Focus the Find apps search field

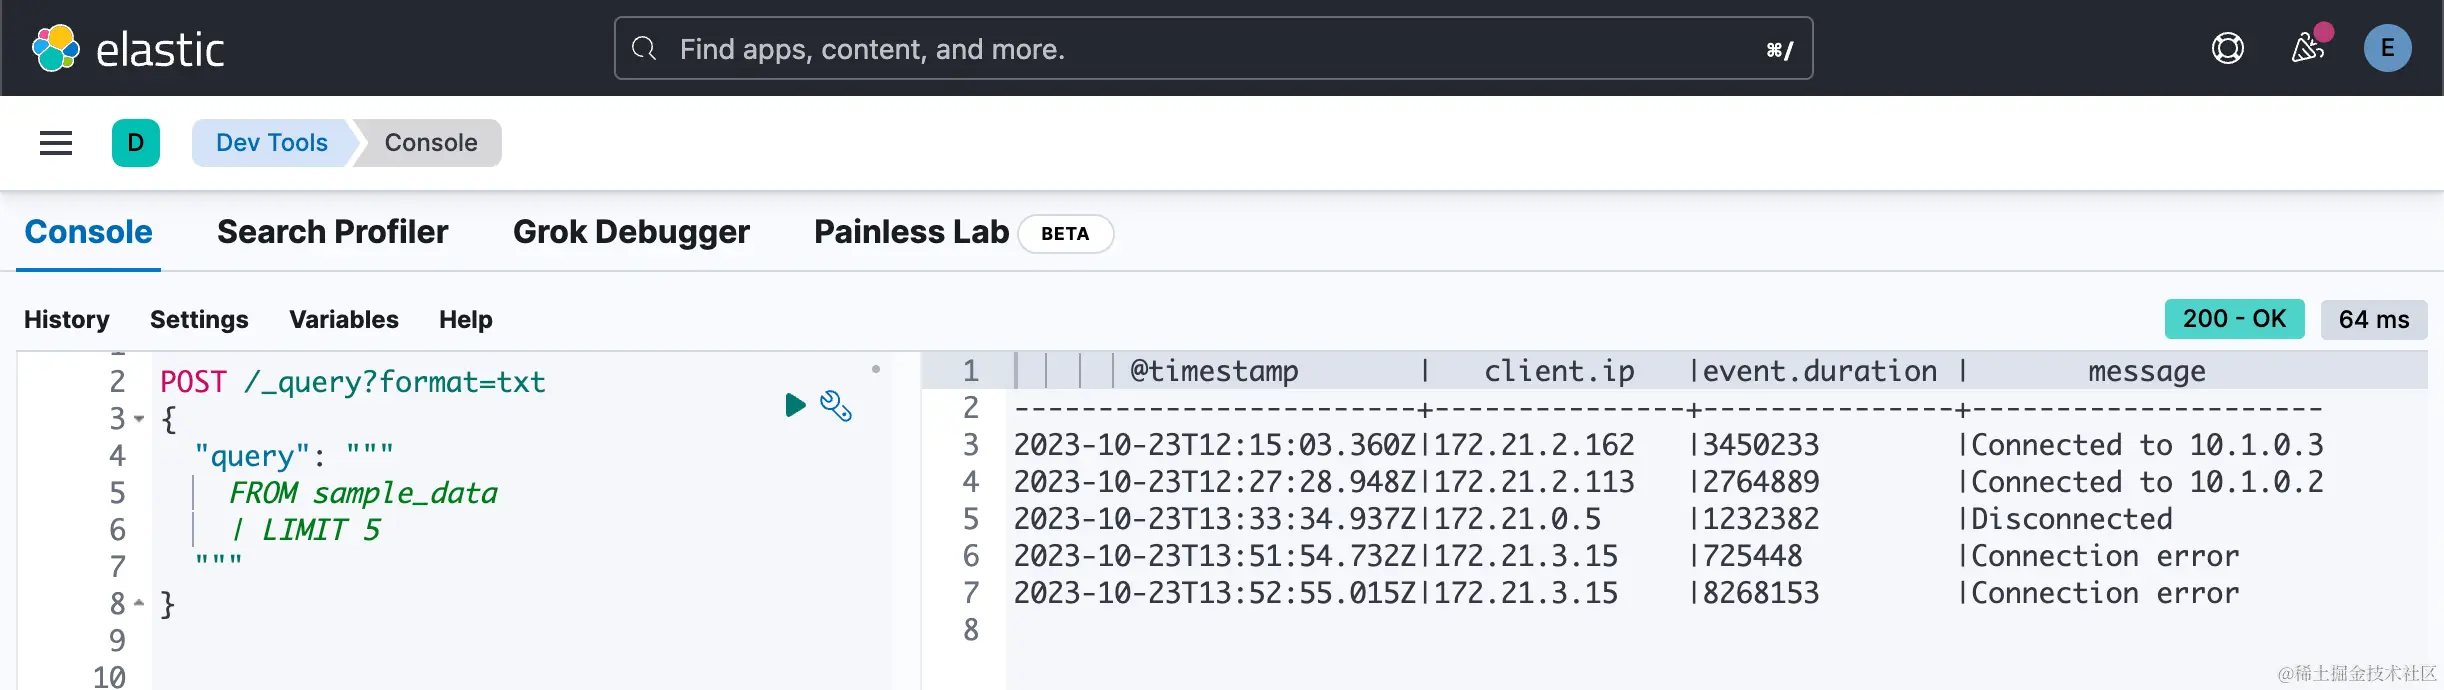click(1212, 48)
